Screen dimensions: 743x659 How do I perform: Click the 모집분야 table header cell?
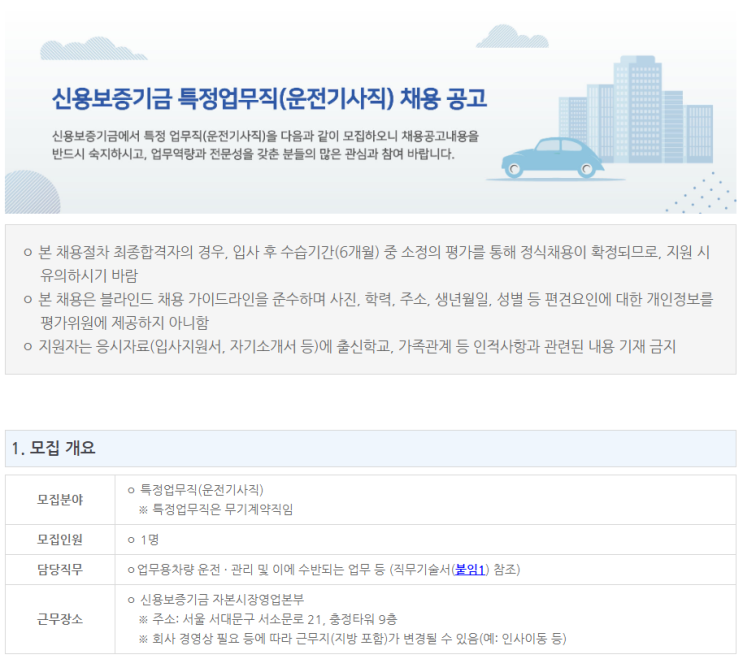pos(60,499)
